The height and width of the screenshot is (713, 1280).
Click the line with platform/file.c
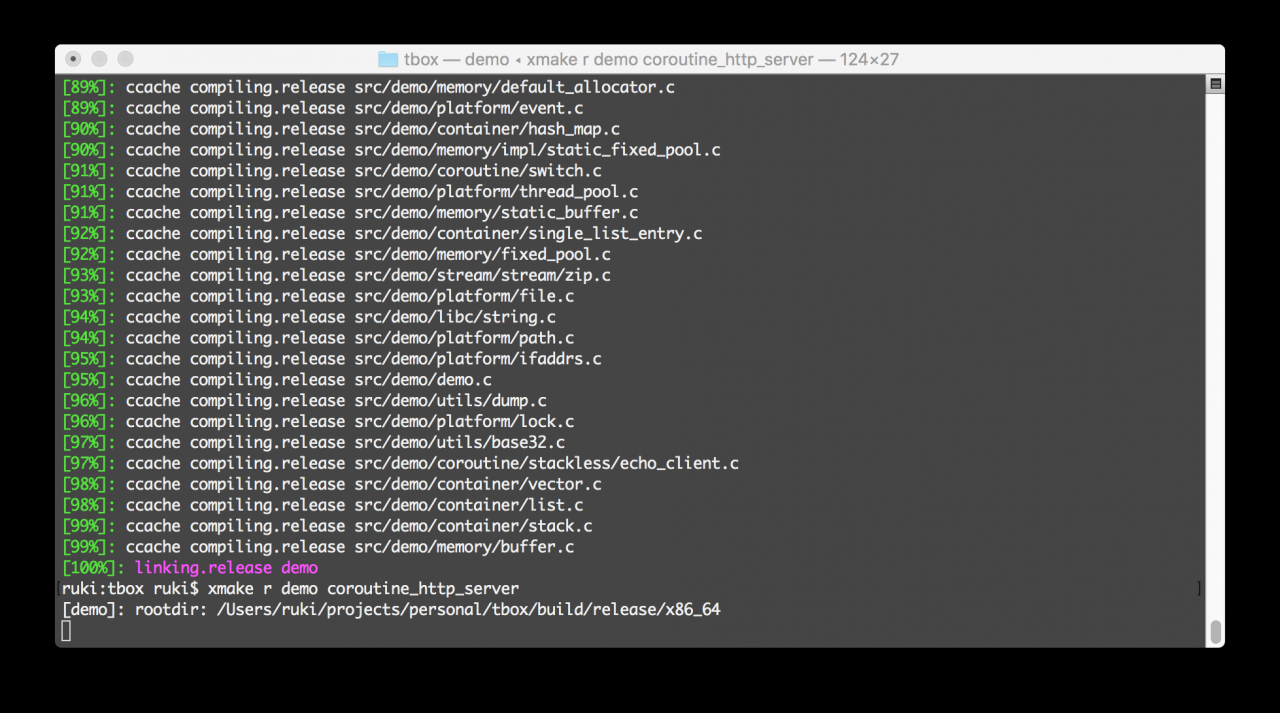[x=318, y=296]
